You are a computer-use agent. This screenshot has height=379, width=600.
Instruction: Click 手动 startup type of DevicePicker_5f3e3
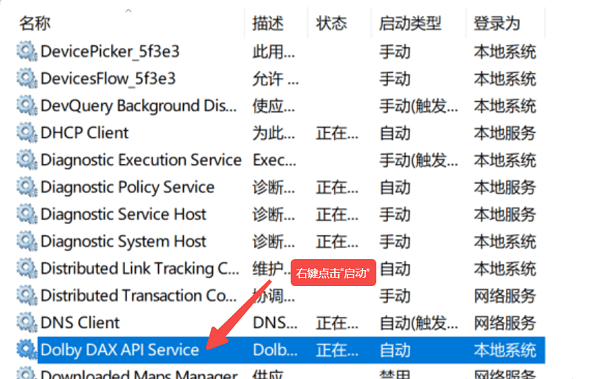tap(395, 52)
